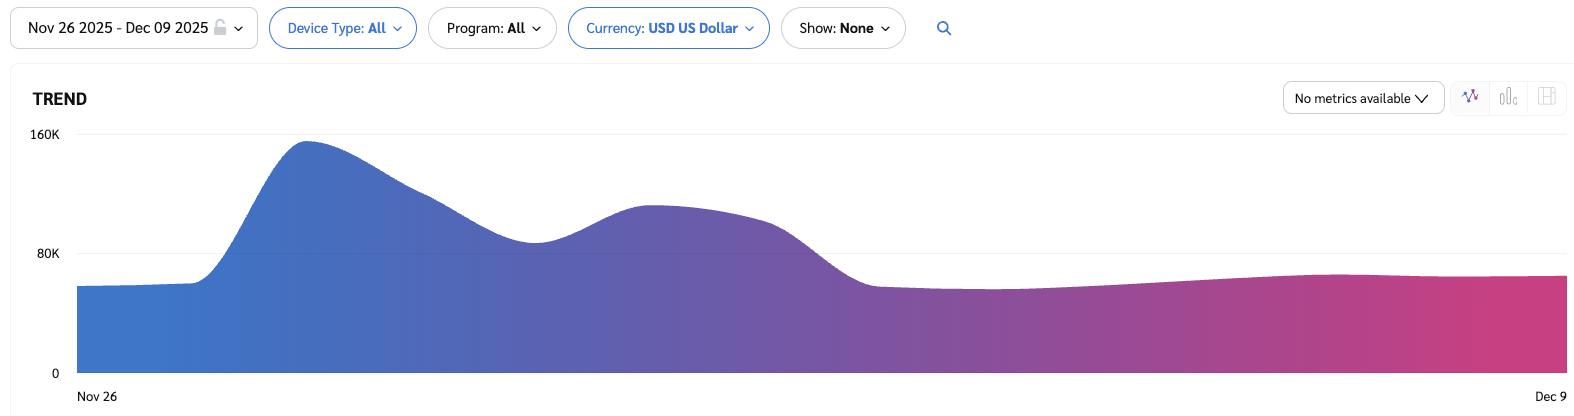Click the date range lock icon
The height and width of the screenshot is (416, 1574).
pyautogui.click(x=220, y=28)
